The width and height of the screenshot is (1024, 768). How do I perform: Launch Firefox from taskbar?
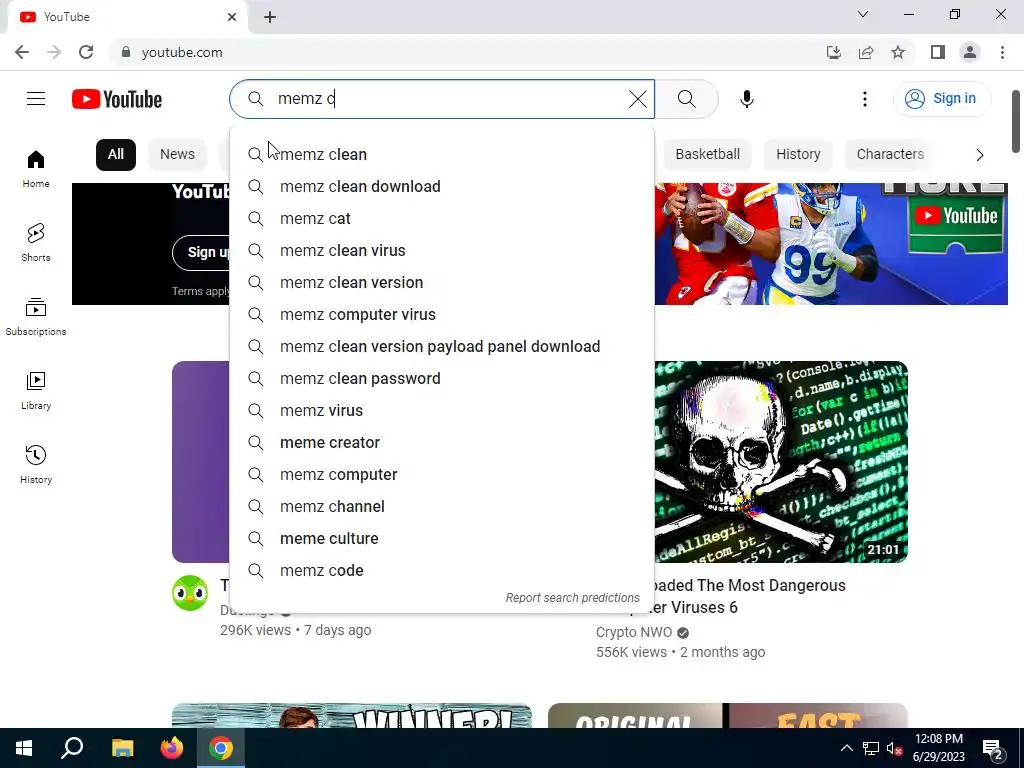pos(172,748)
